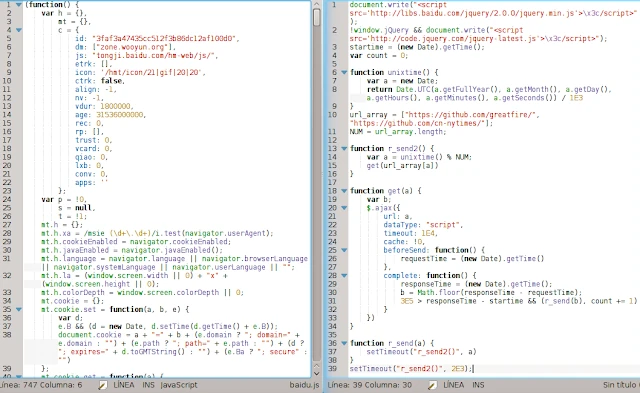Click final 'setTimeout("r_send2()", 2E3)' line 39
Image resolution: width=640 pixels, height=393 pixels.
(411, 369)
